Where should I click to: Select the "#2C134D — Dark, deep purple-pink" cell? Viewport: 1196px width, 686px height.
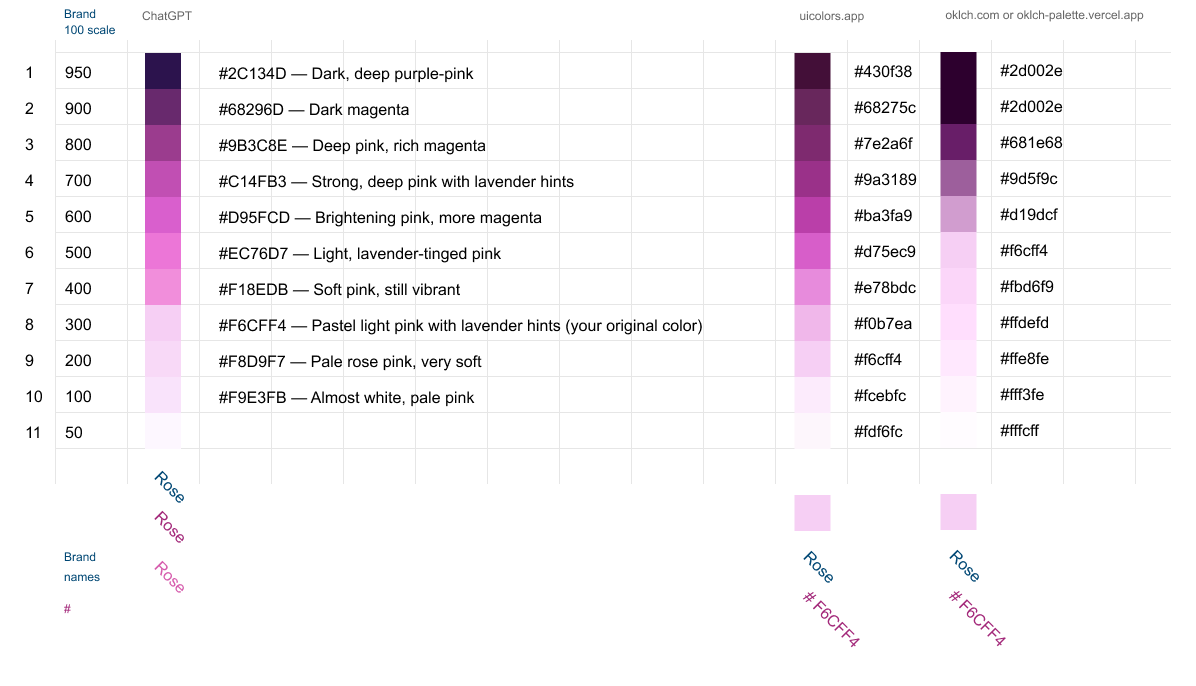point(346,73)
